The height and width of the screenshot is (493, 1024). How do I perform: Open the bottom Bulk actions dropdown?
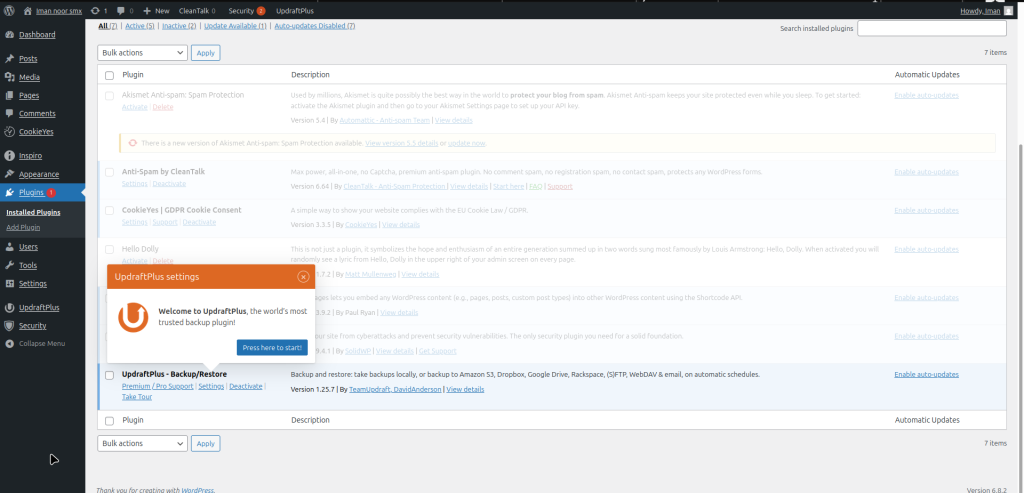coord(142,443)
